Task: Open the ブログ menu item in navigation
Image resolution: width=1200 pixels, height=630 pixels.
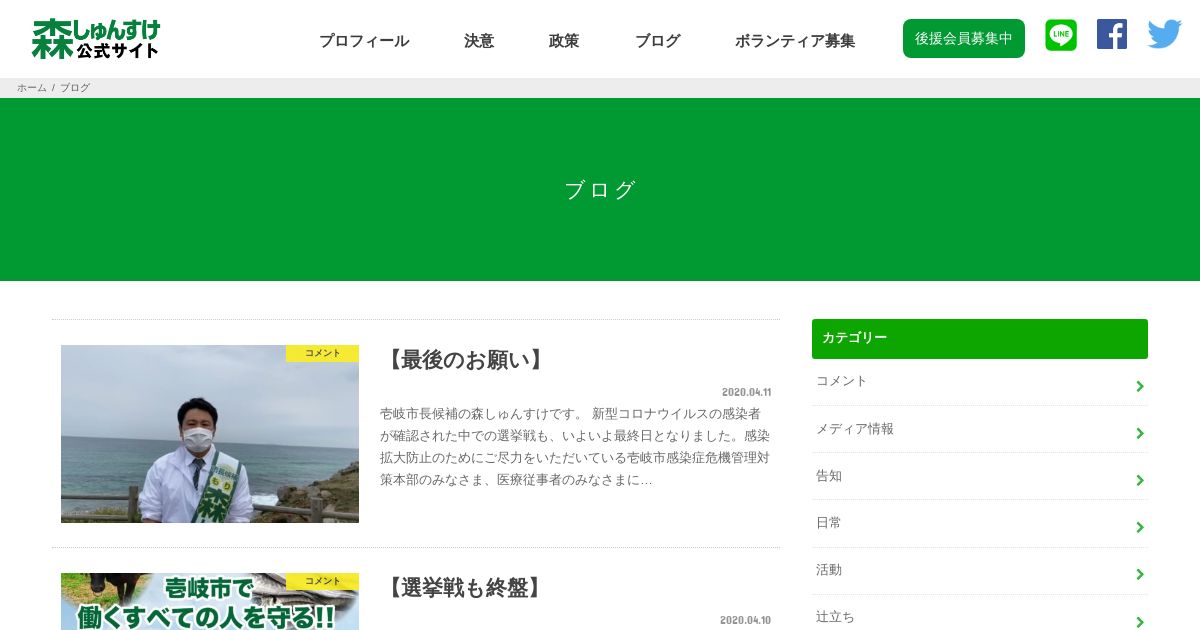Action: point(657,41)
